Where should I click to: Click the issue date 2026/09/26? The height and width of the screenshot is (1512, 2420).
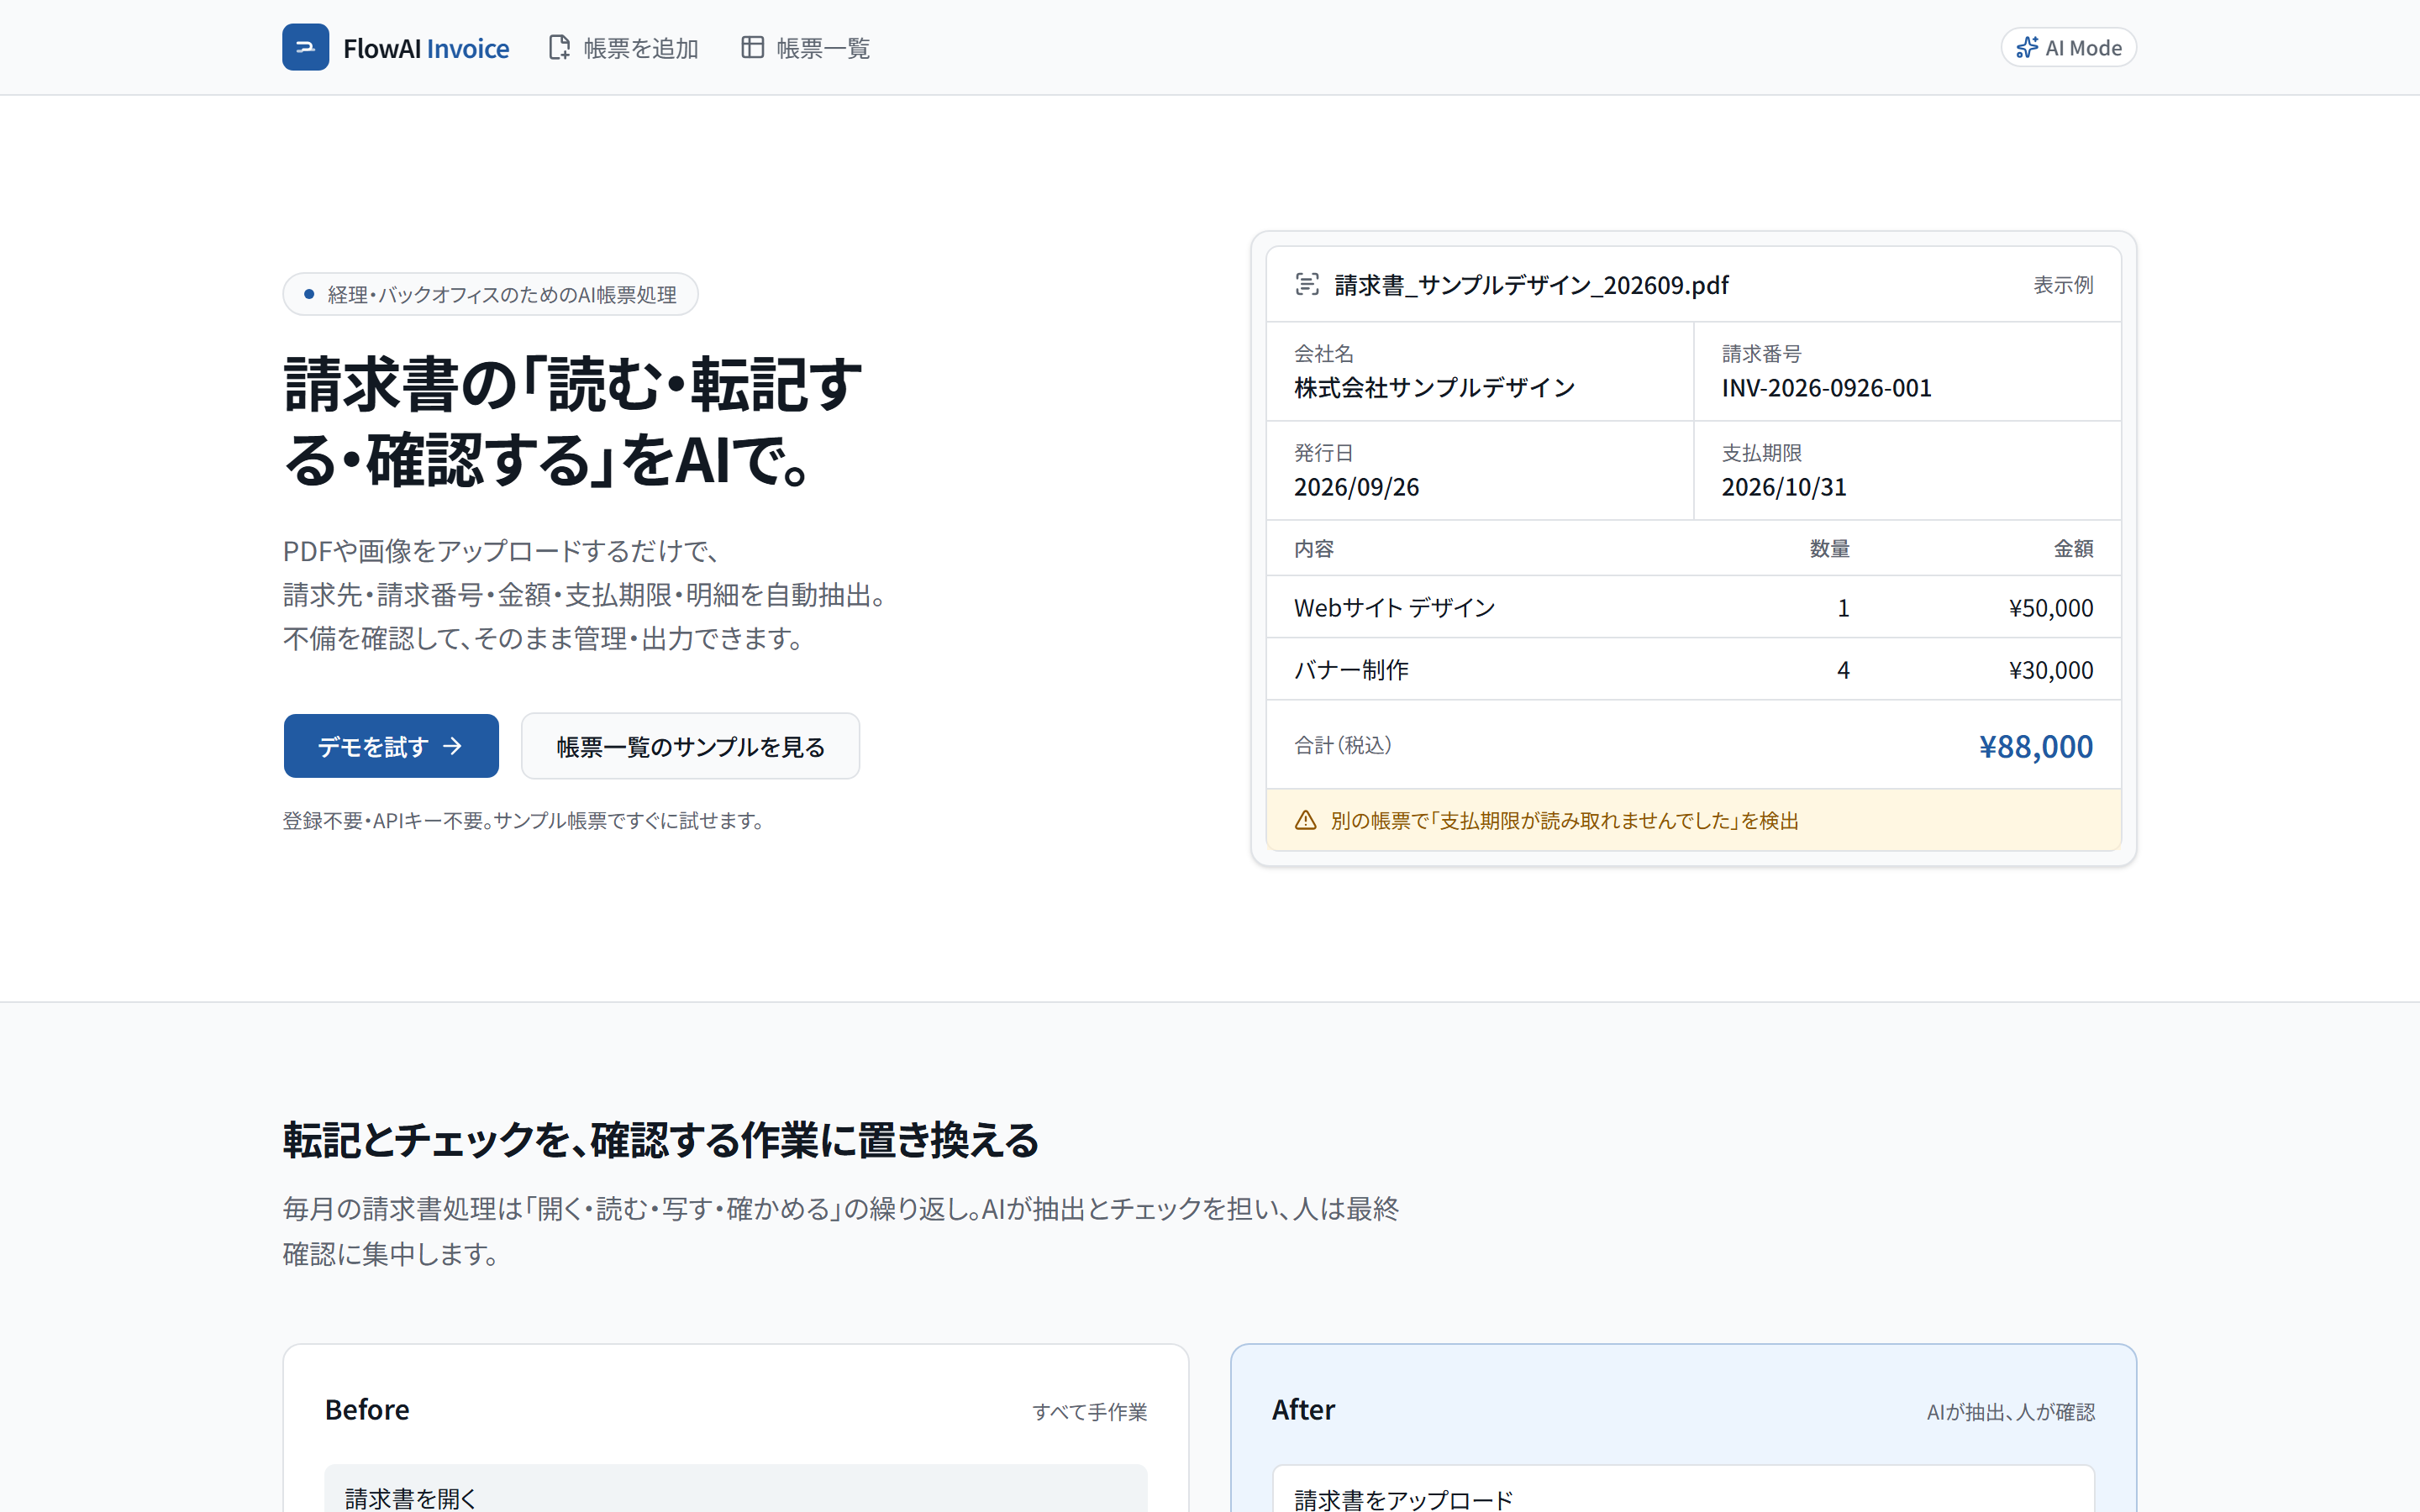[x=1356, y=487]
